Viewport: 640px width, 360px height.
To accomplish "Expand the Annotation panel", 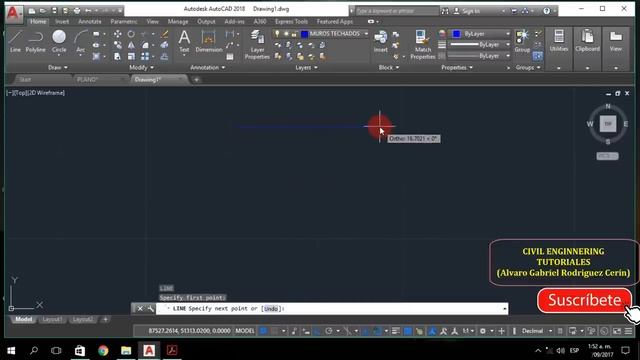I will pyautogui.click(x=207, y=68).
